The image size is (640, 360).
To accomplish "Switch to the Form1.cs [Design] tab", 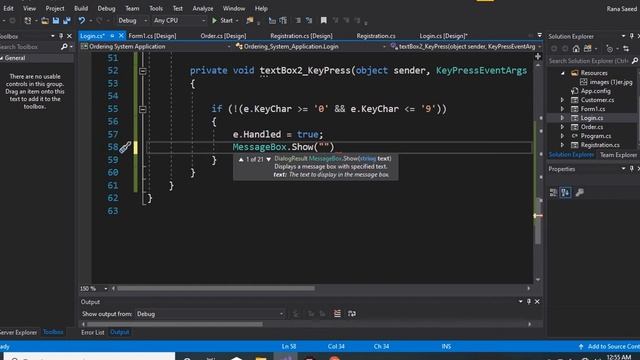I will pyautogui.click(x=152, y=36).
